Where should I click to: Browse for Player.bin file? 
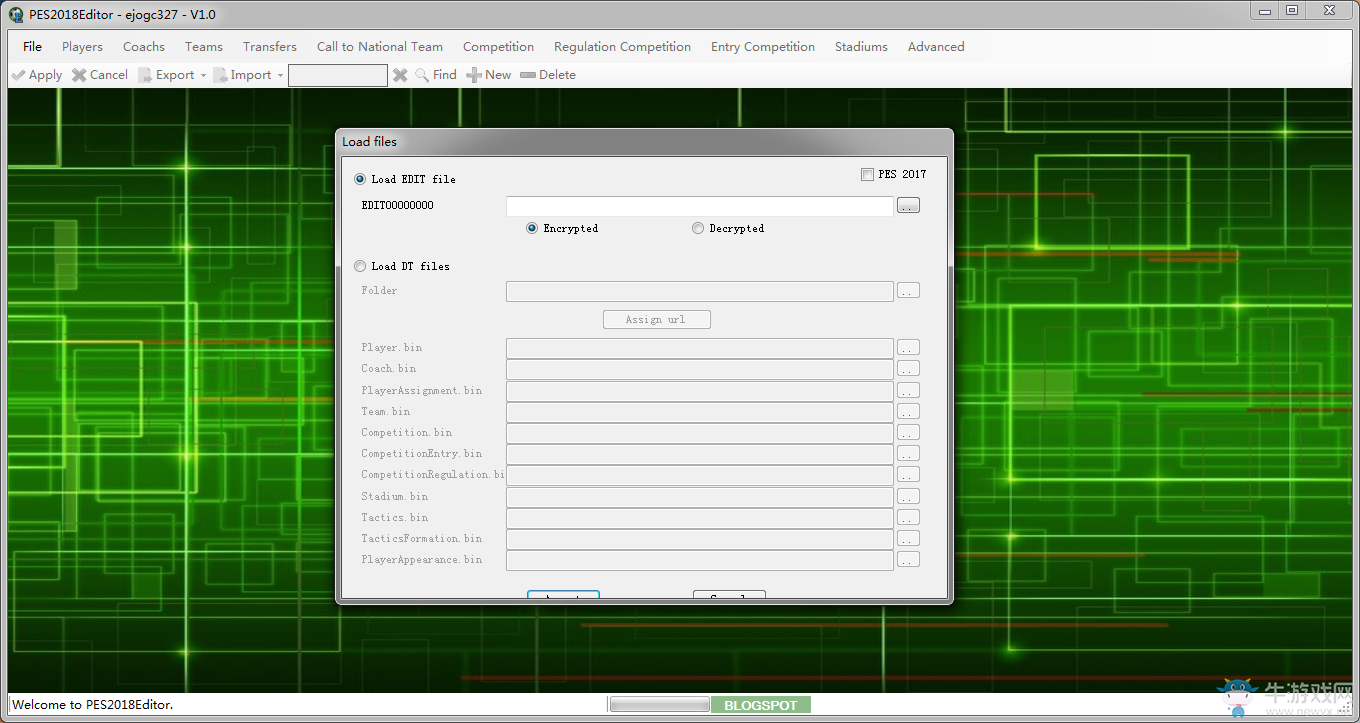click(908, 348)
